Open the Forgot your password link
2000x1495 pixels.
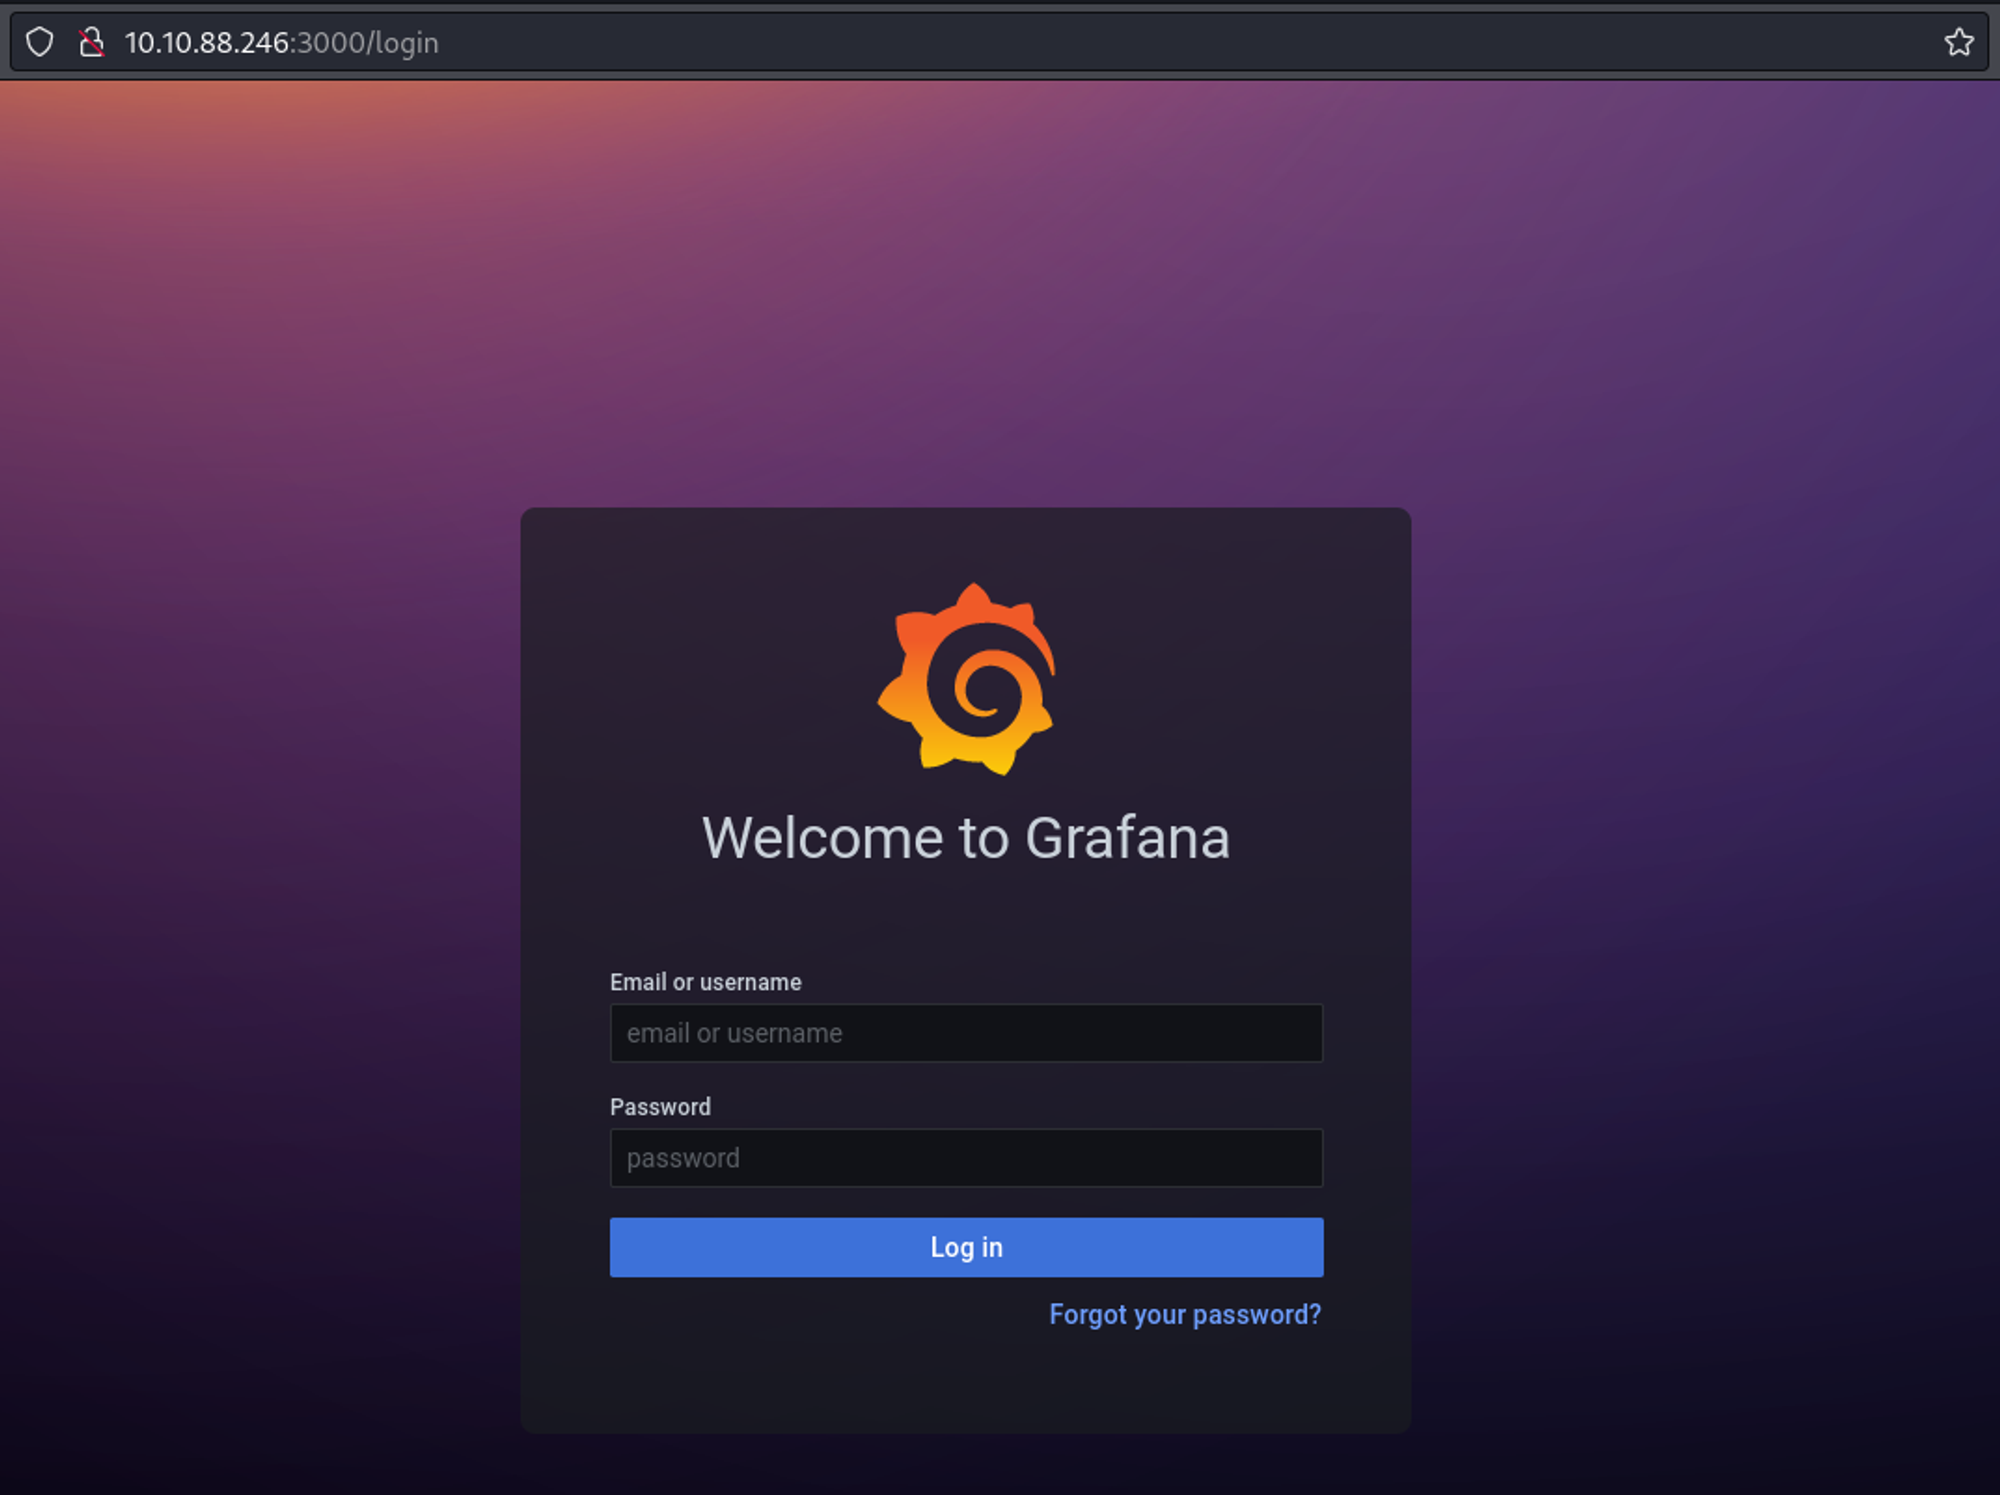click(1184, 1314)
